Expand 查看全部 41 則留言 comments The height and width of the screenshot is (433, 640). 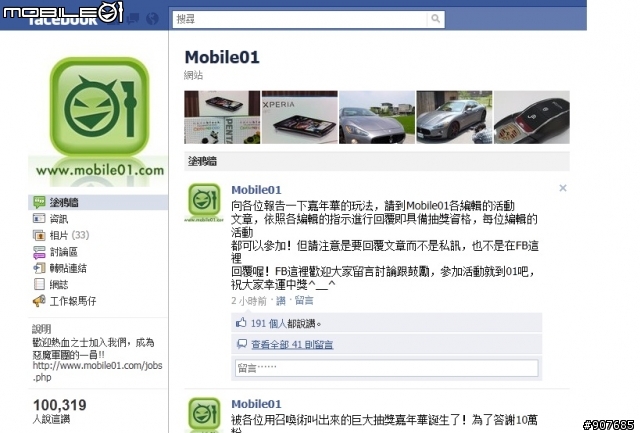tap(292, 344)
